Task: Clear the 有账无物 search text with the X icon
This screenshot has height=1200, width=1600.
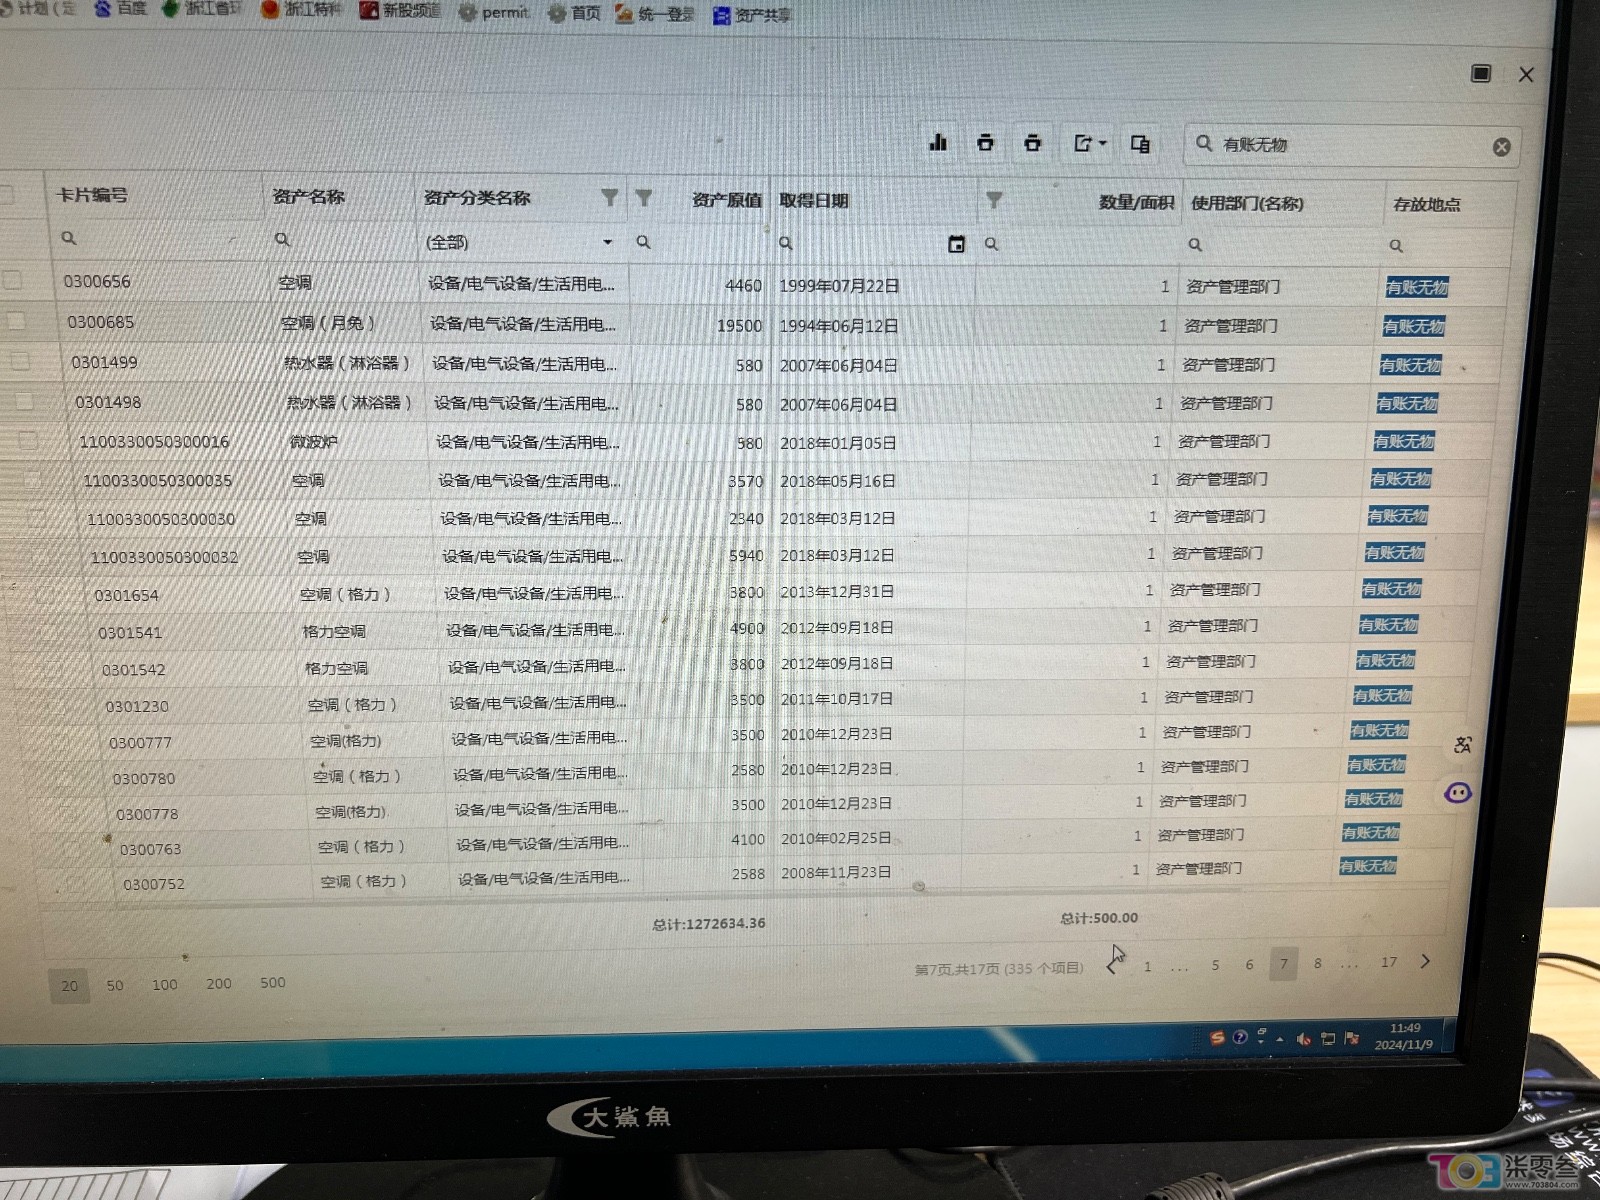Action: point(1501,147)
